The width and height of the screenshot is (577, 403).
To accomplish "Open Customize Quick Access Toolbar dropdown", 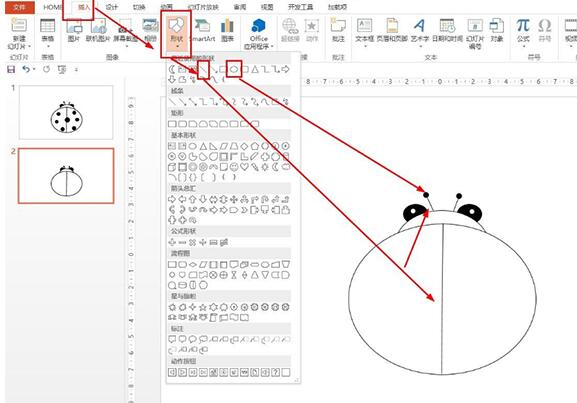I will click(x=76, y=69).
